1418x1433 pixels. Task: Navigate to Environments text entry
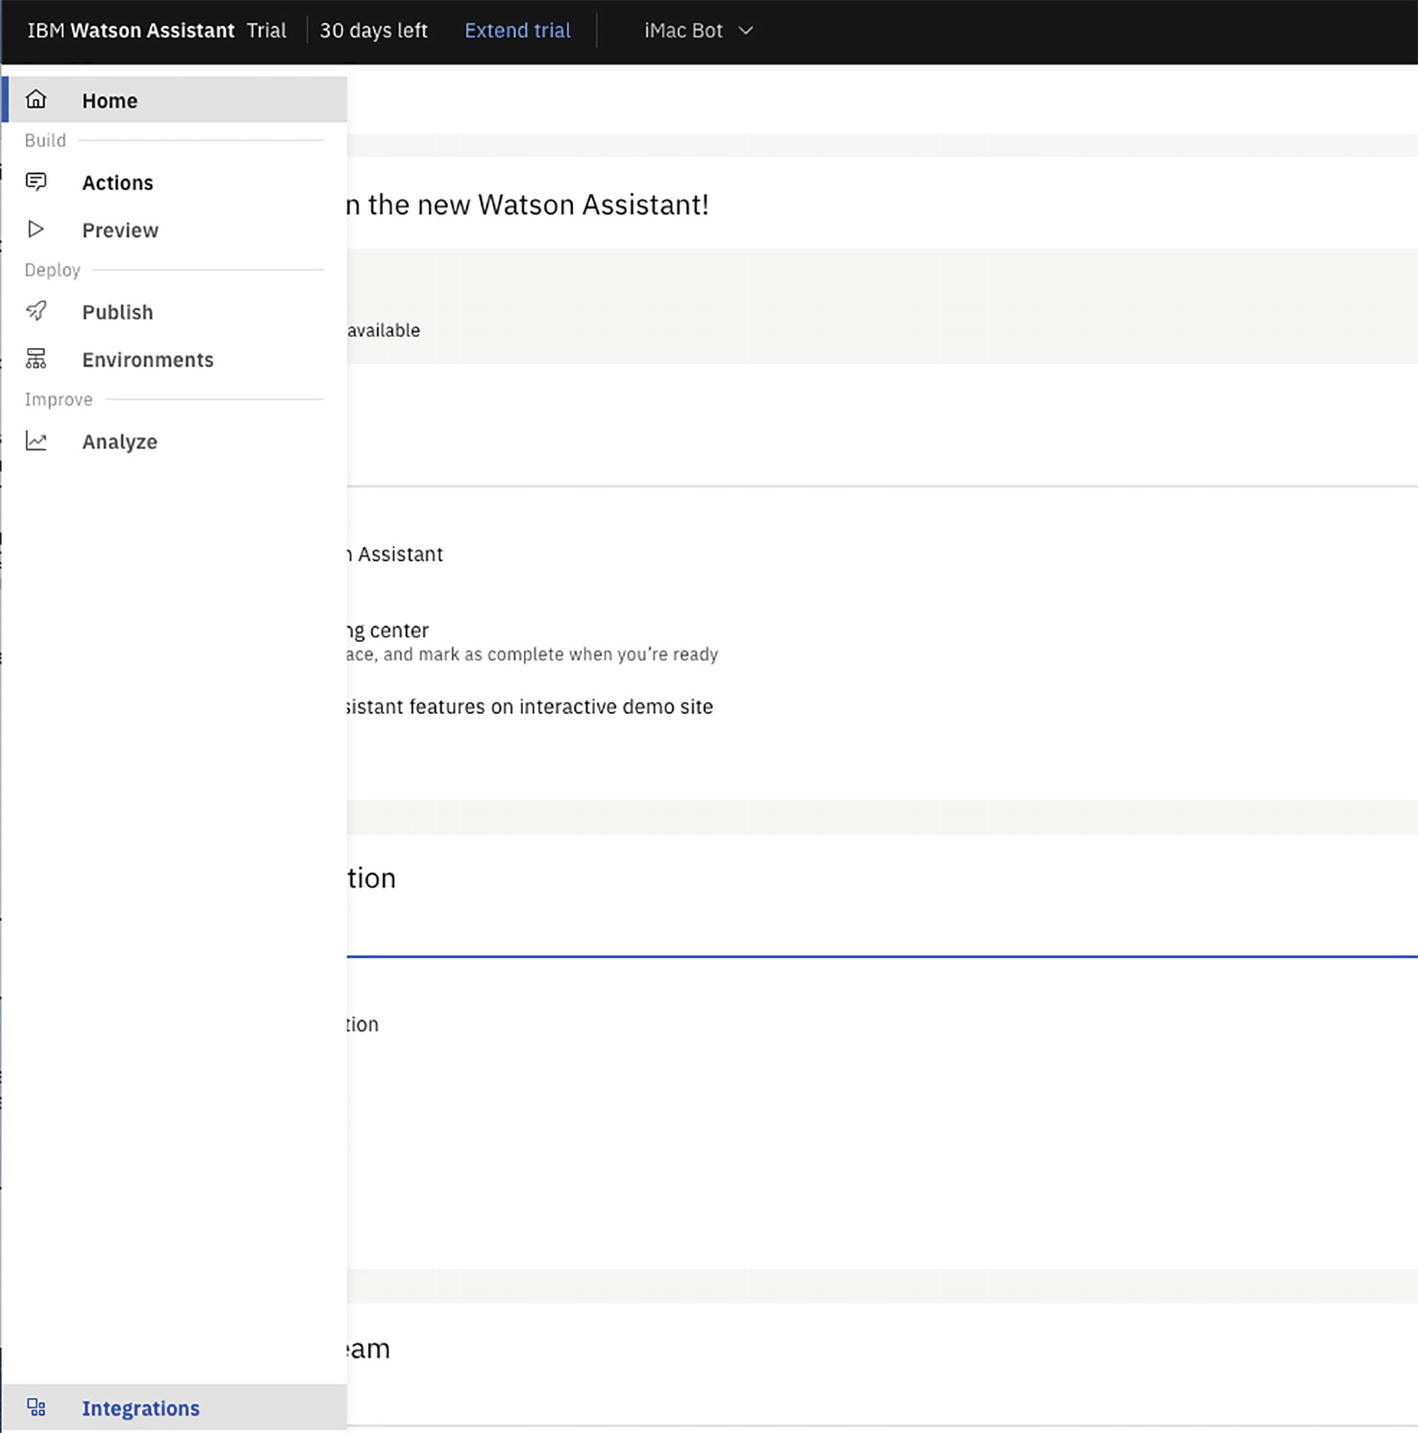point(148,360)
